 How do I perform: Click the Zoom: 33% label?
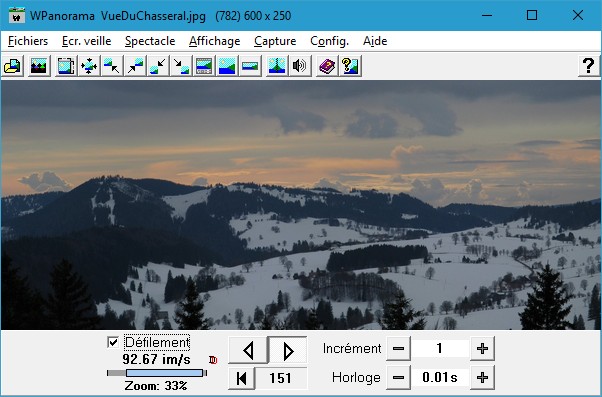point(156,385)
